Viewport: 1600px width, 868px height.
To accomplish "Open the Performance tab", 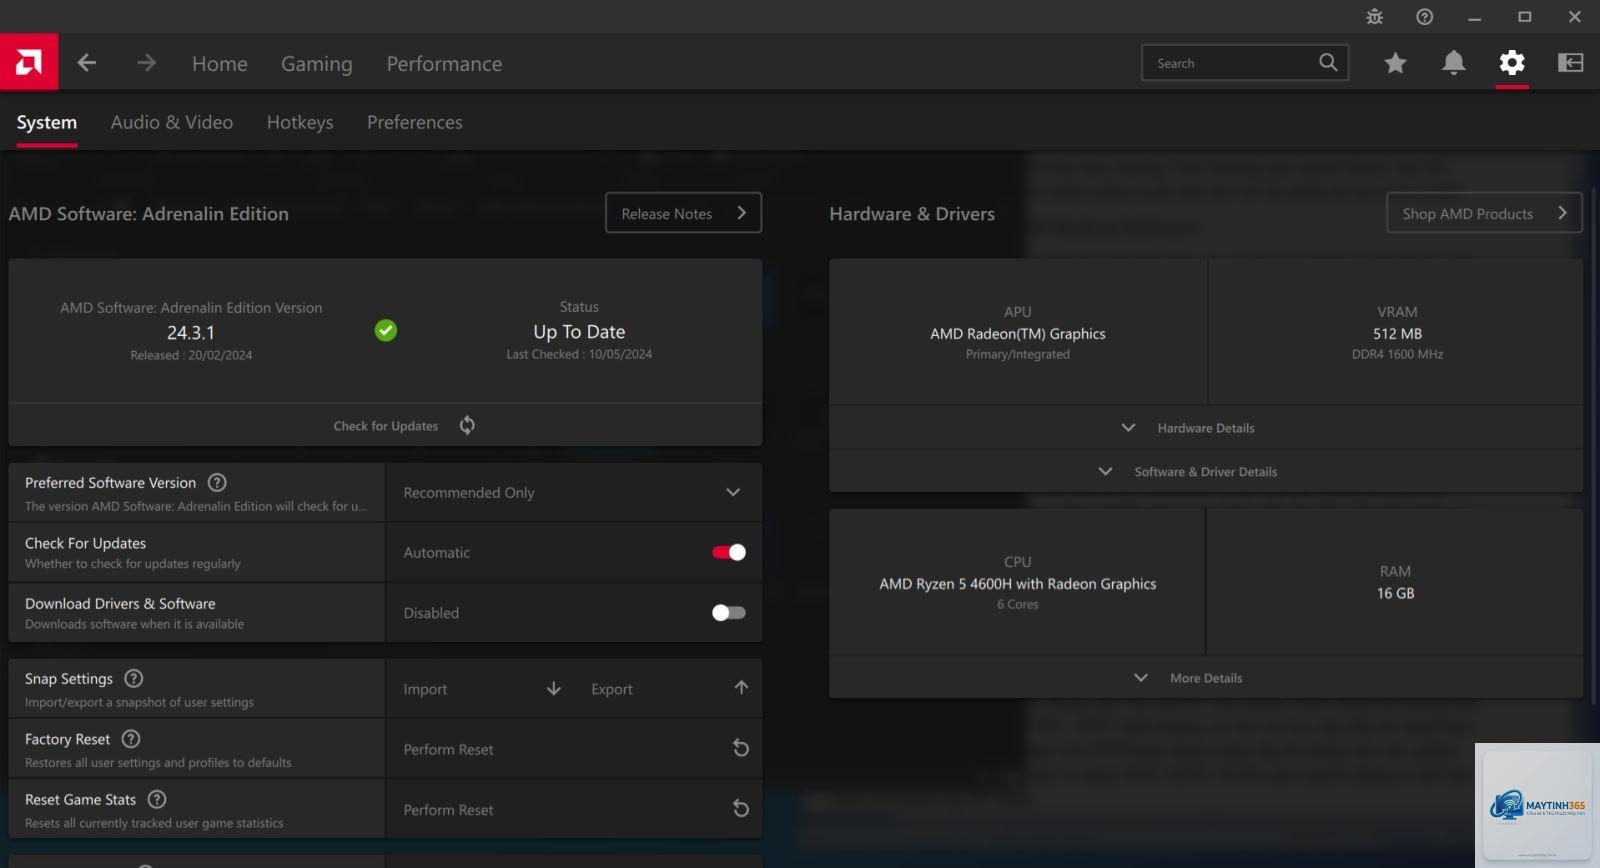I will (445, 63).
